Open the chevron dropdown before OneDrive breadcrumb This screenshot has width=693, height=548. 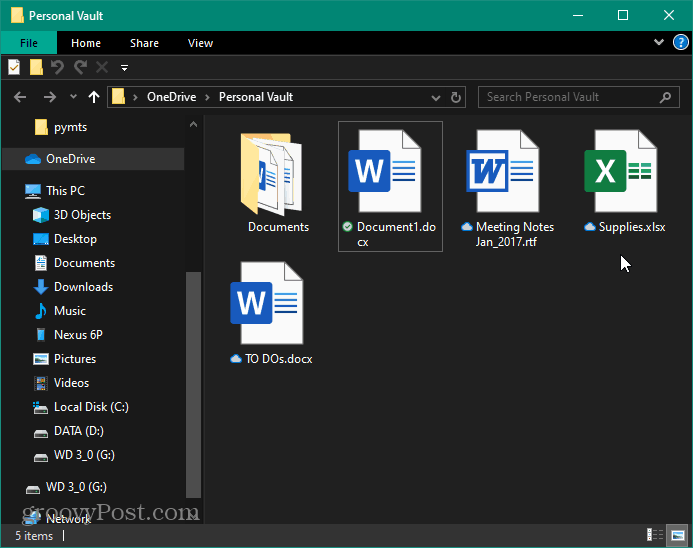[135, 97]
